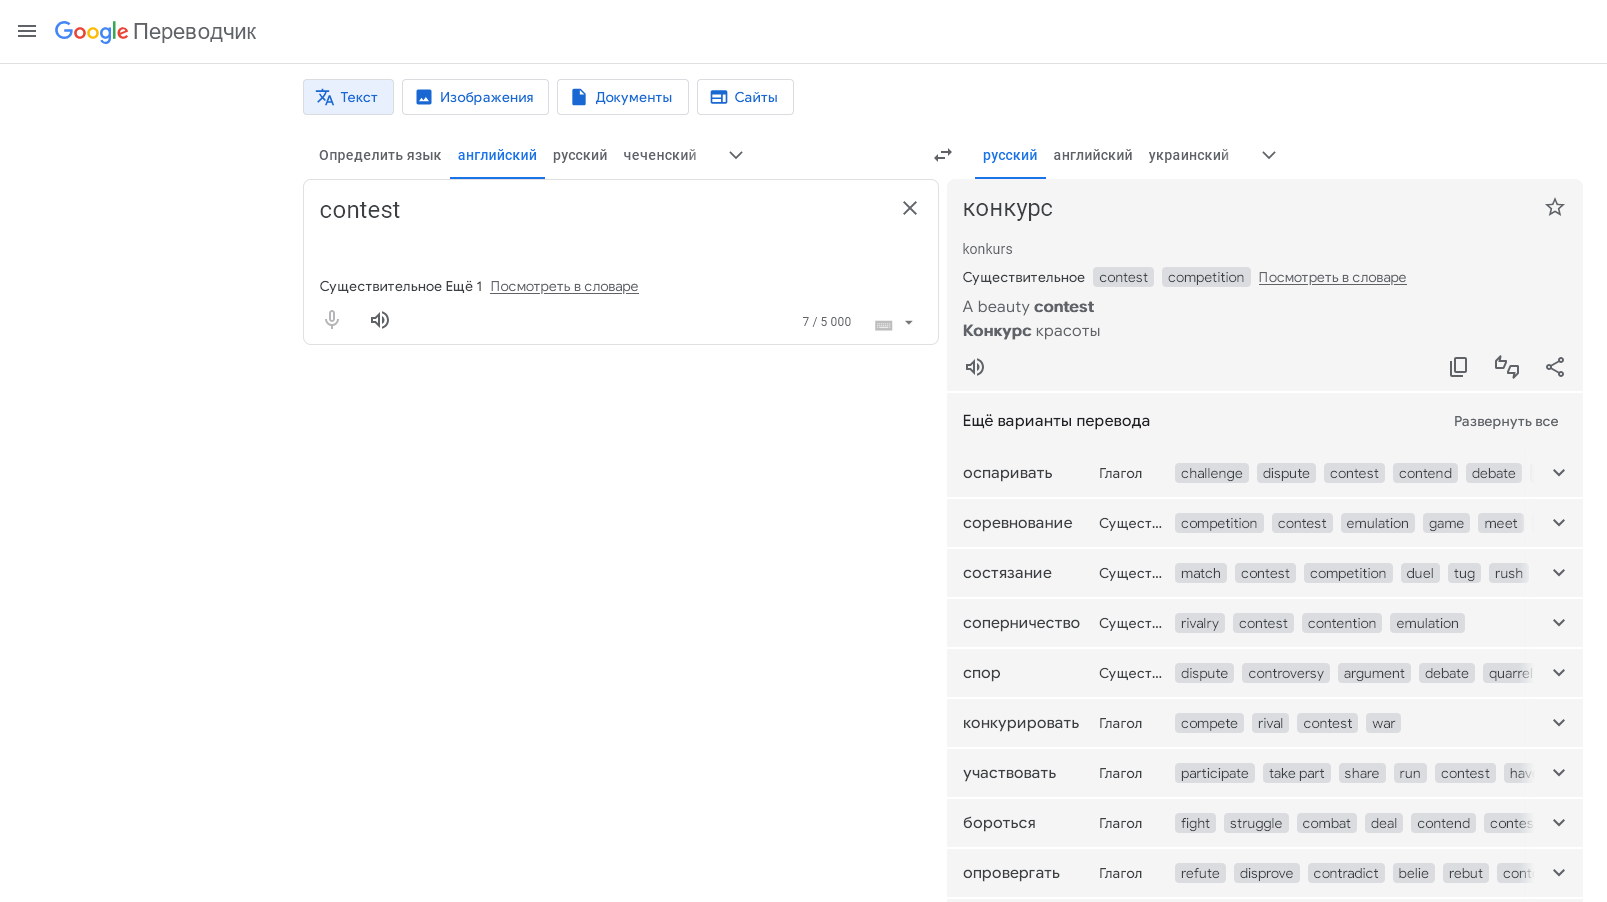Listen to the translated word конкурс

(975, 367)
